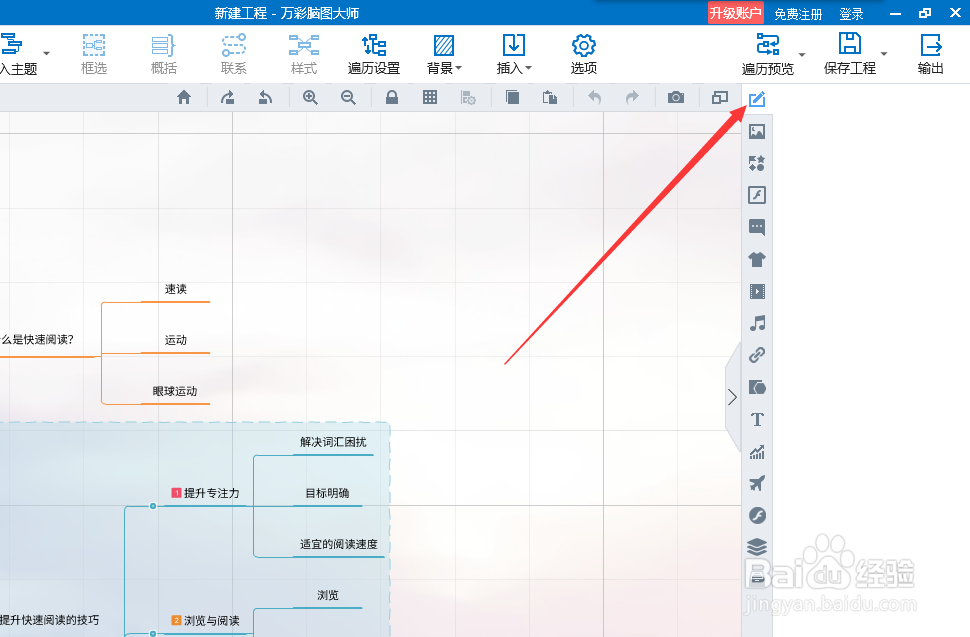
Task: Select the 目标明确 node
Action: point(327,493)
